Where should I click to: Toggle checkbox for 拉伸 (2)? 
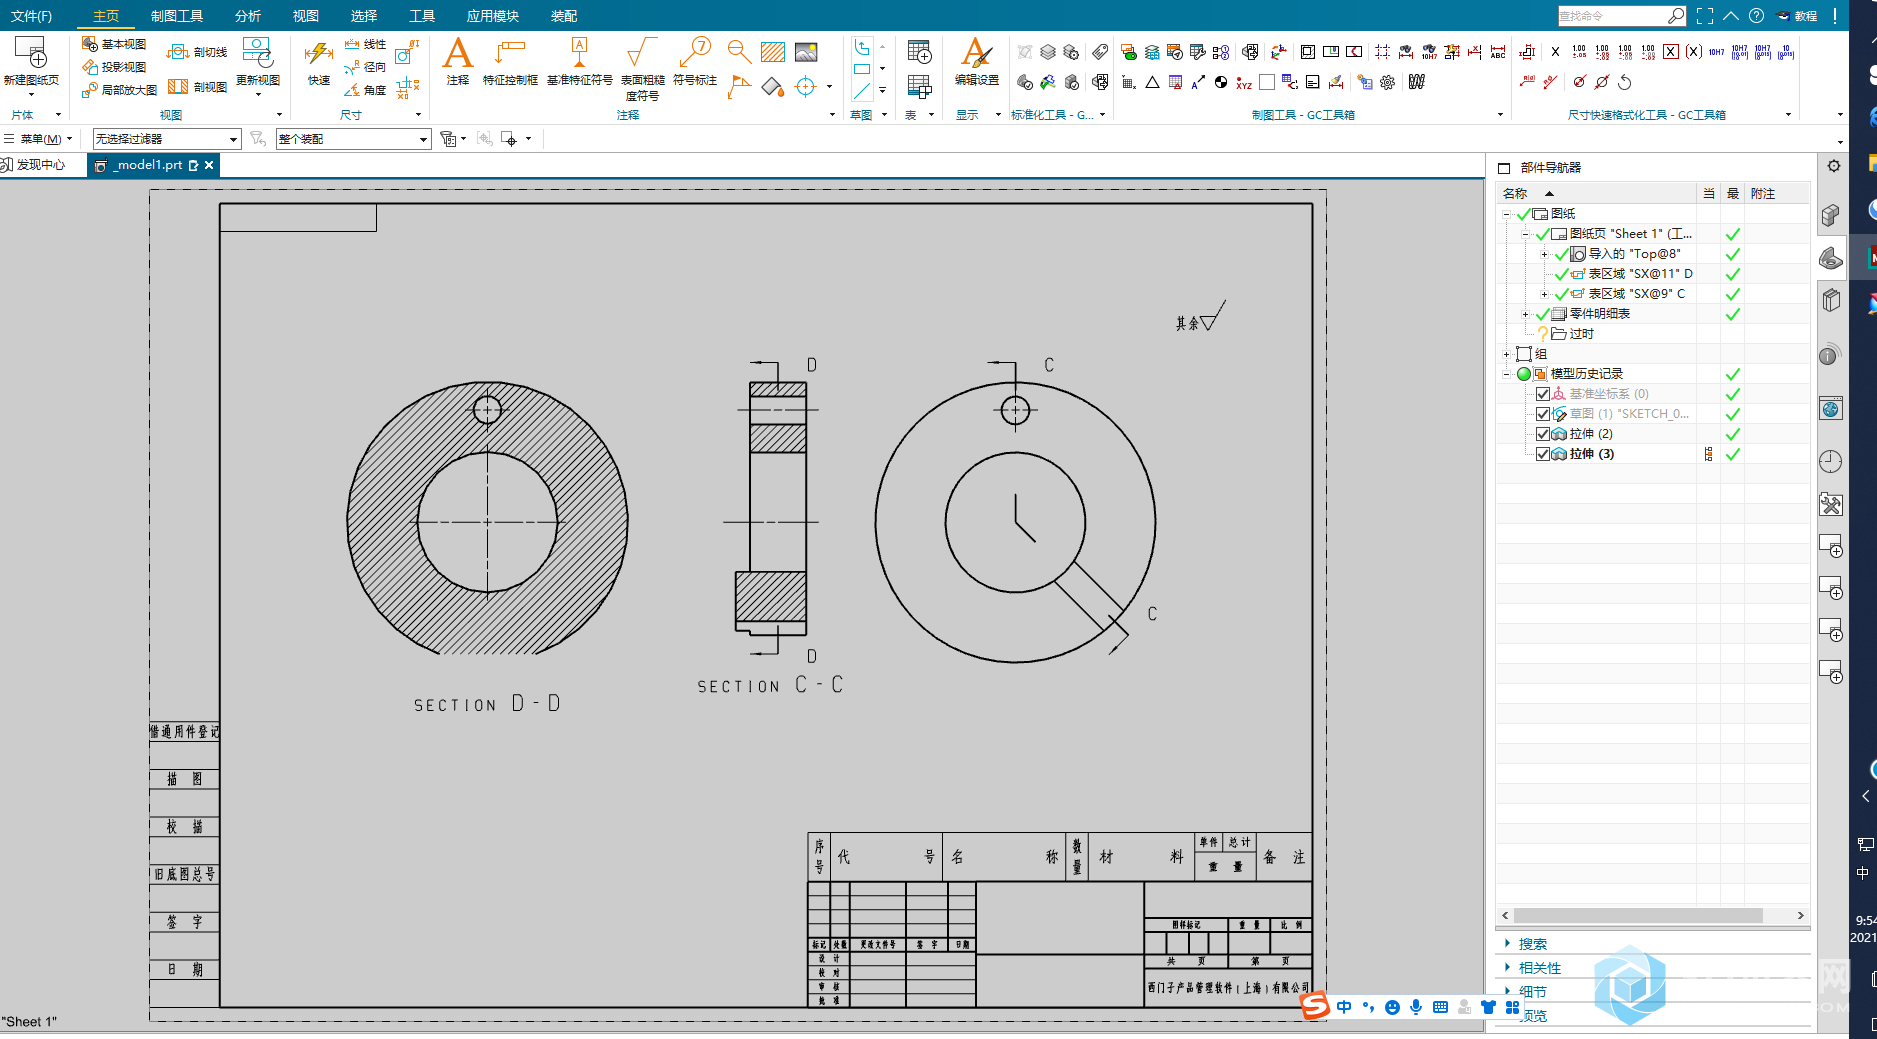pos(1543,434)
